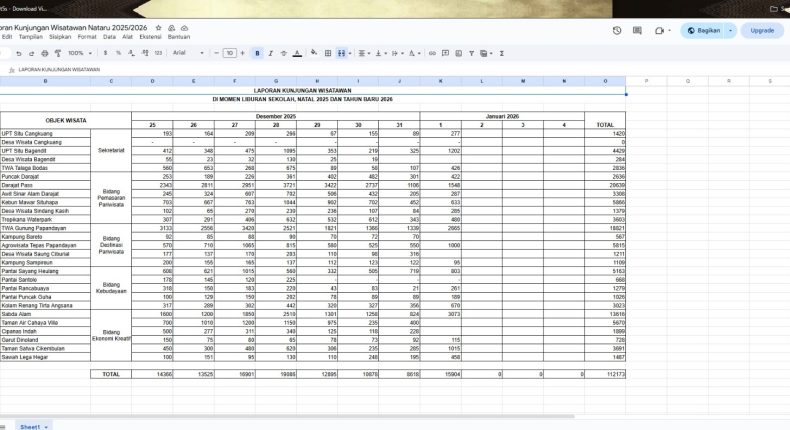Toggle italic formatting
This screenshot has width=790, height=430.
pos(269,53)
